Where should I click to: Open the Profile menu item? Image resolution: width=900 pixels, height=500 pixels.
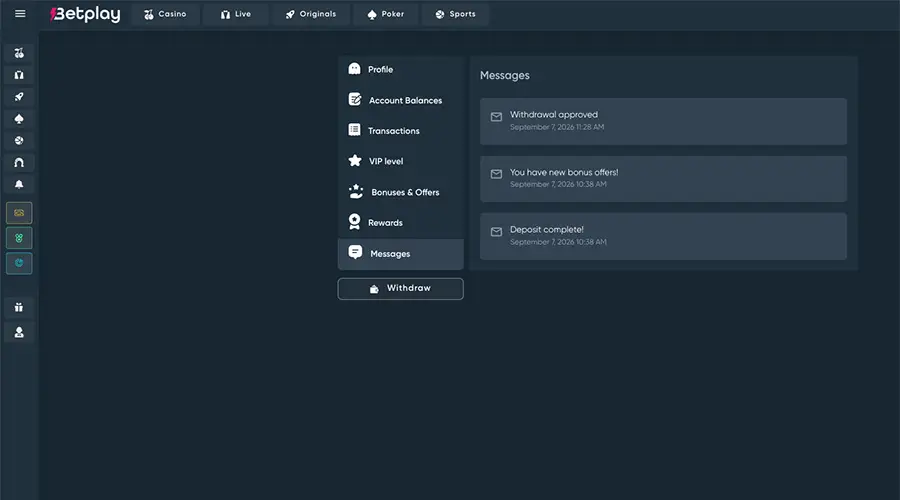(x=401, y=69)
